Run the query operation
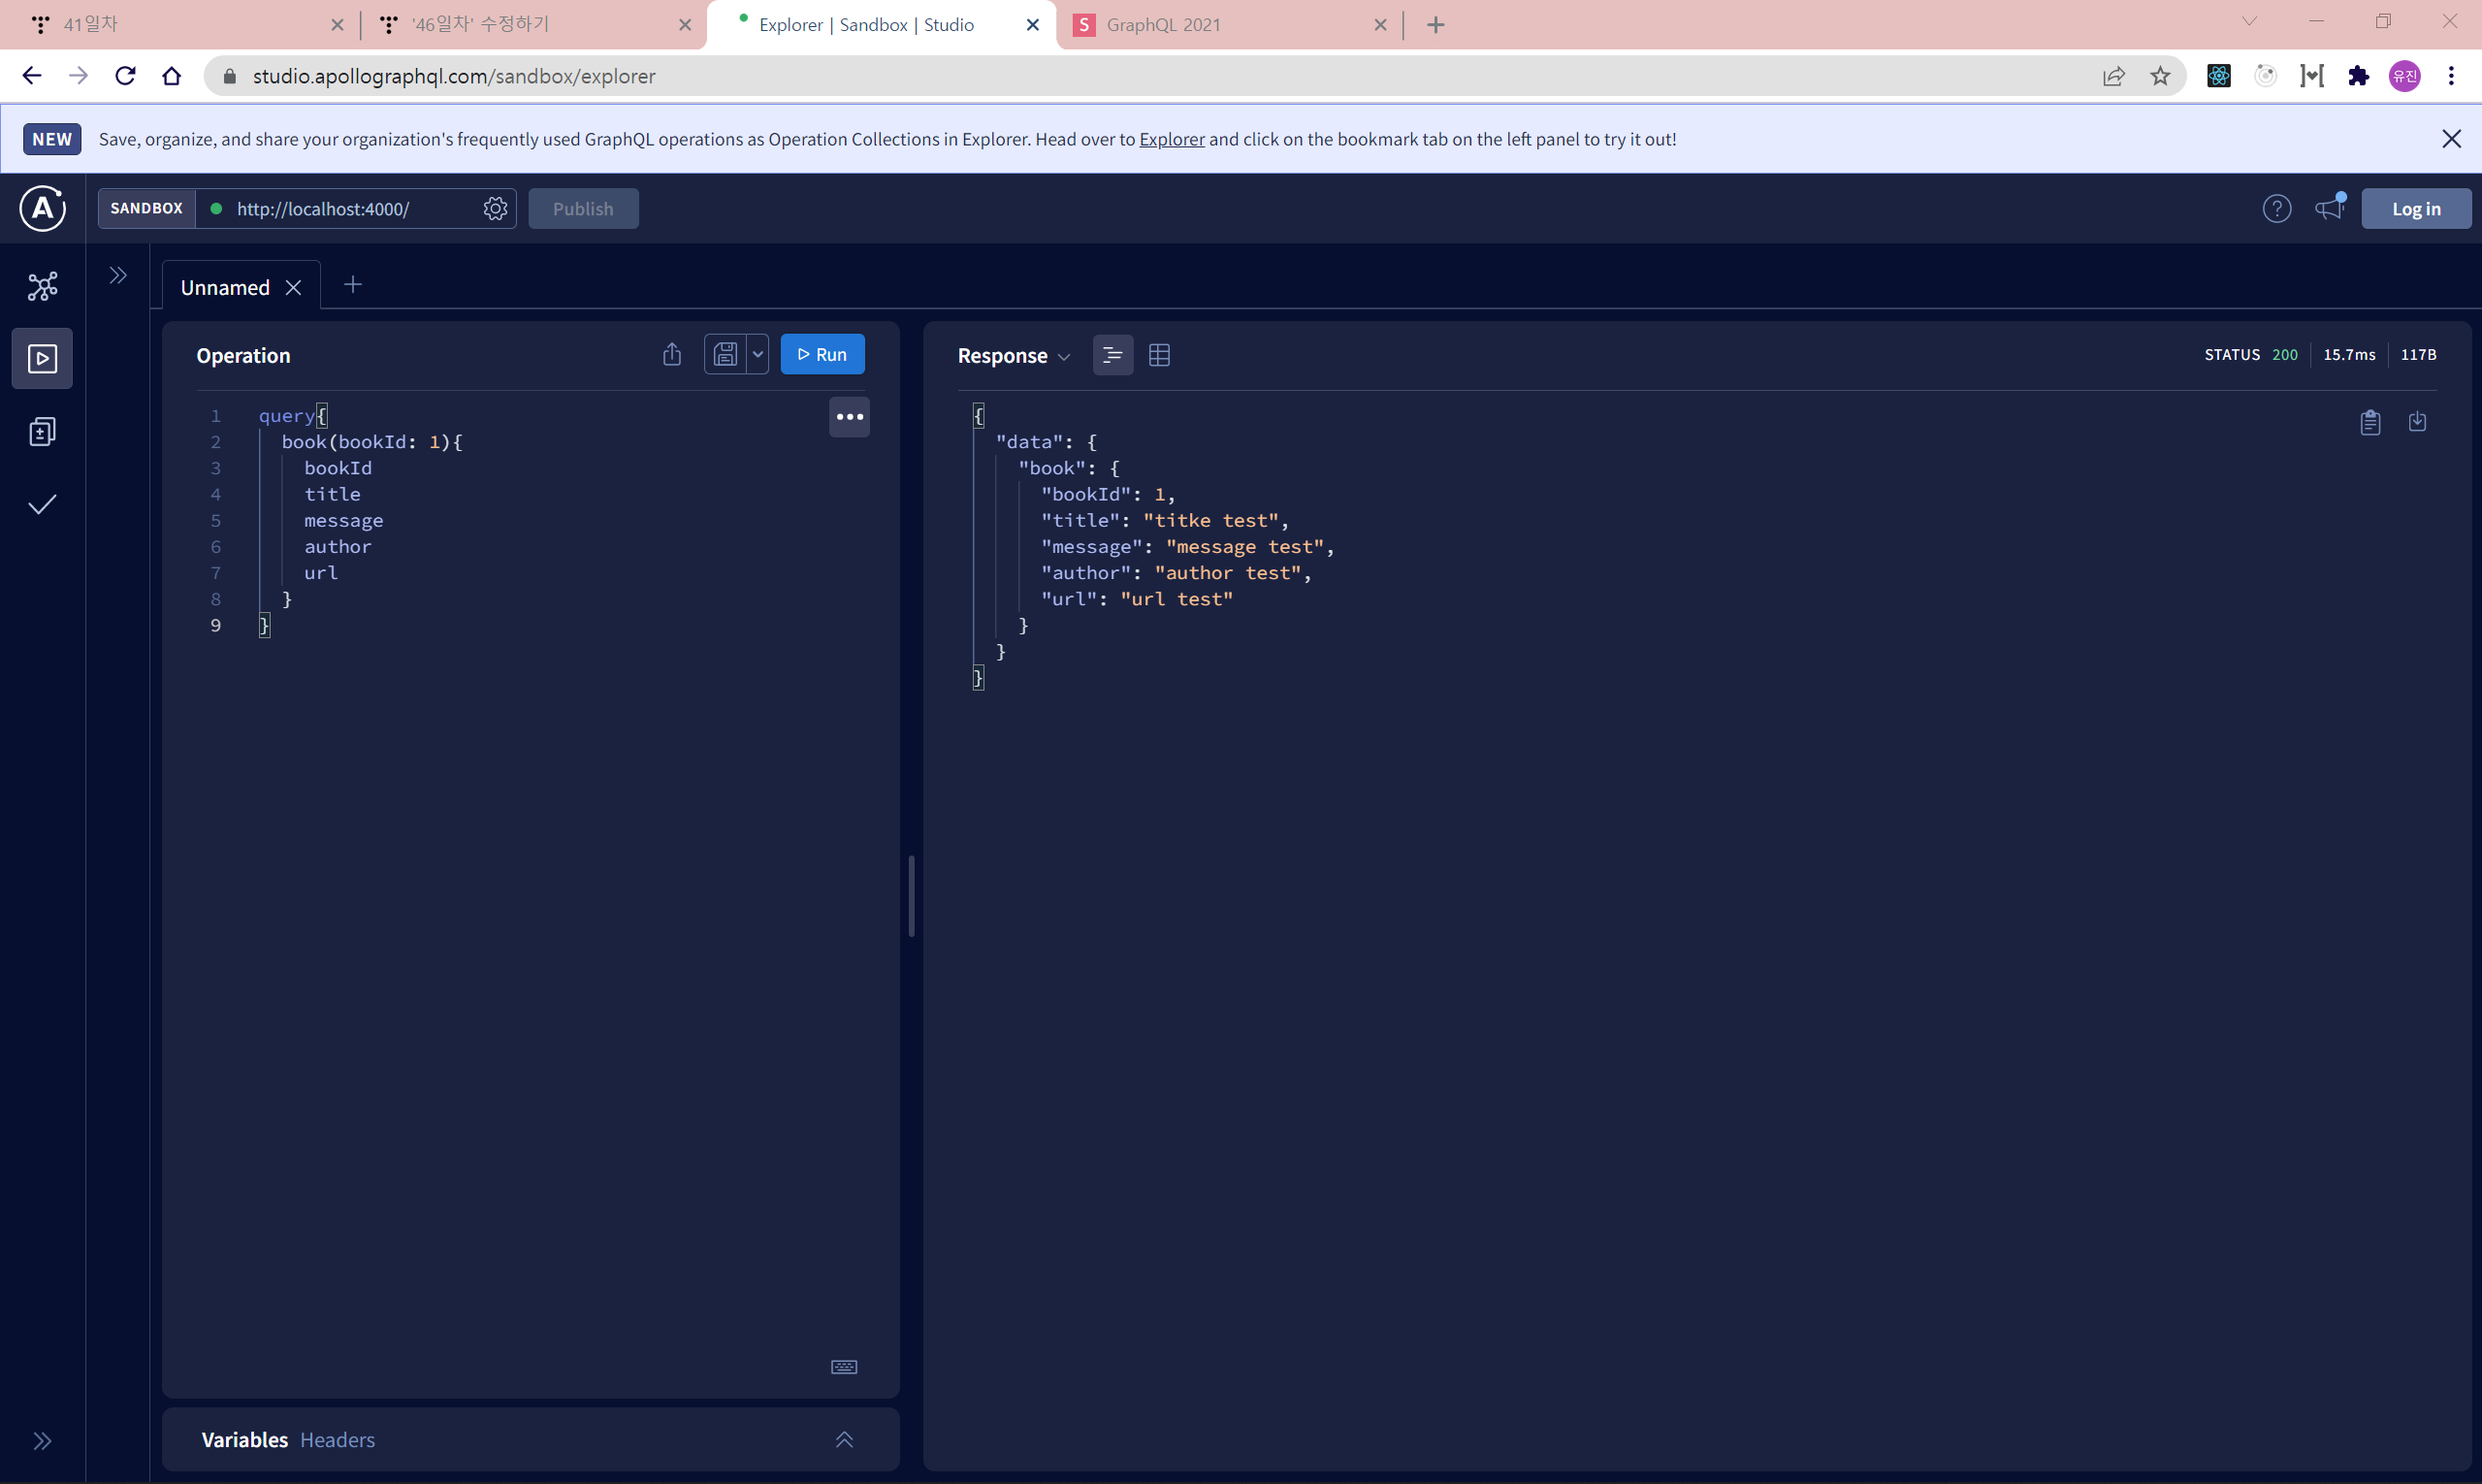Screen dimensions: 2482x1484 [822, 355]
